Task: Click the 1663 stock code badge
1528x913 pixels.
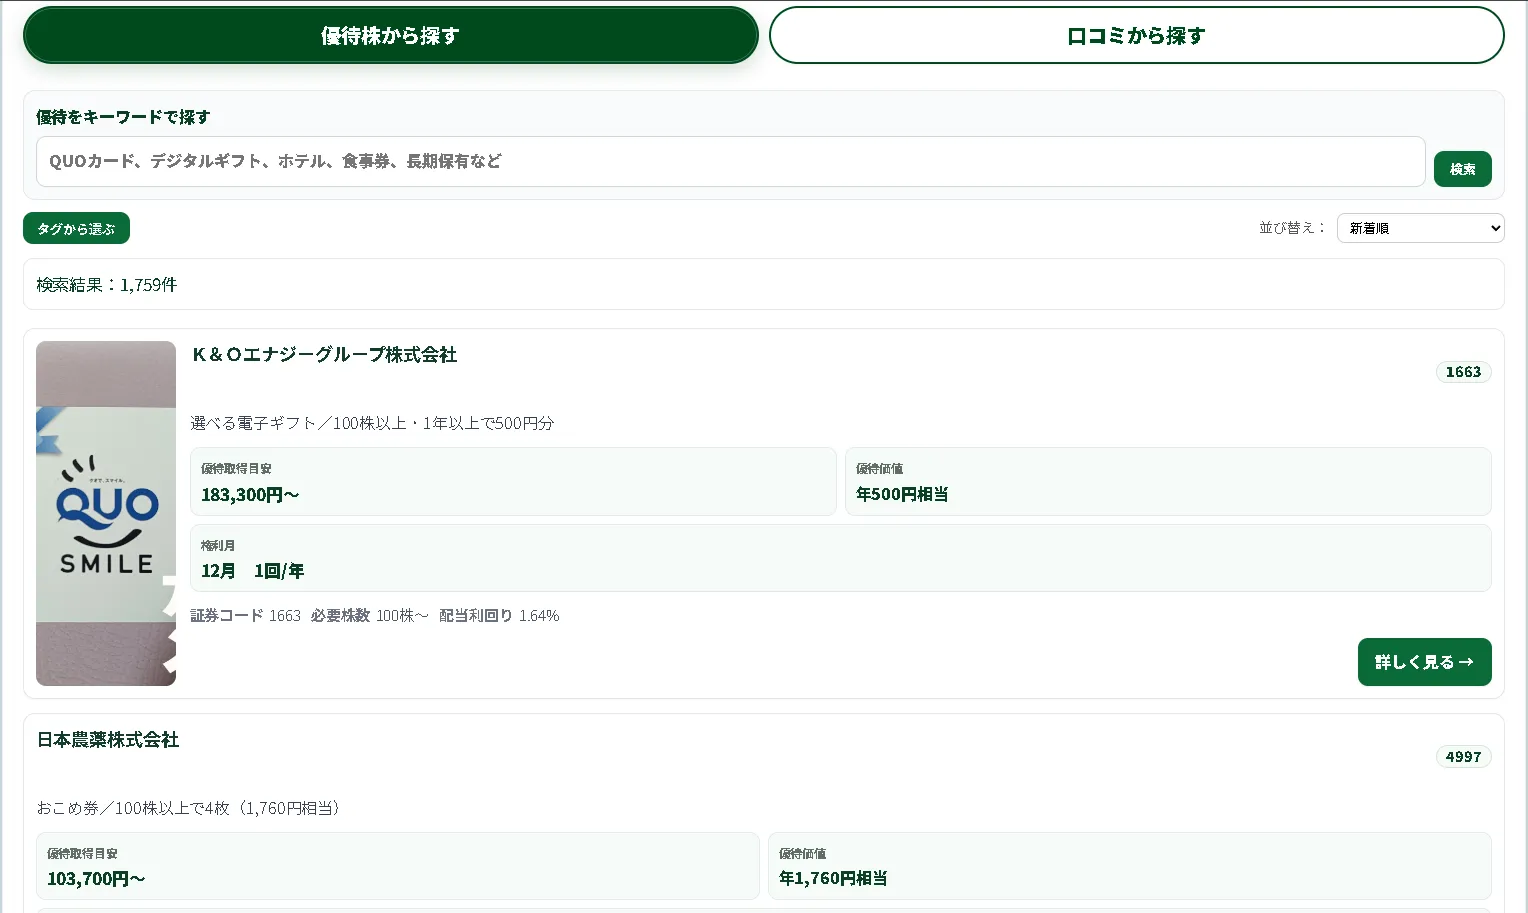Action: tap(1463, 372)
